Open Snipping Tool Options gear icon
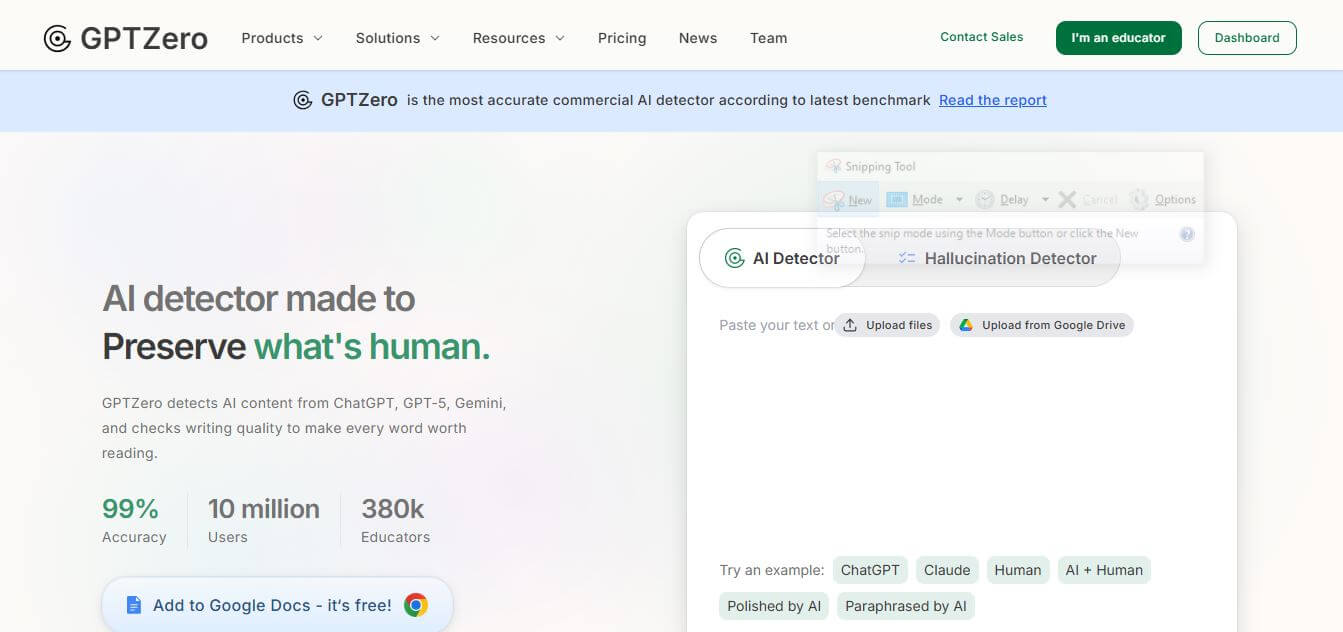 click(x=1139, y=199)
